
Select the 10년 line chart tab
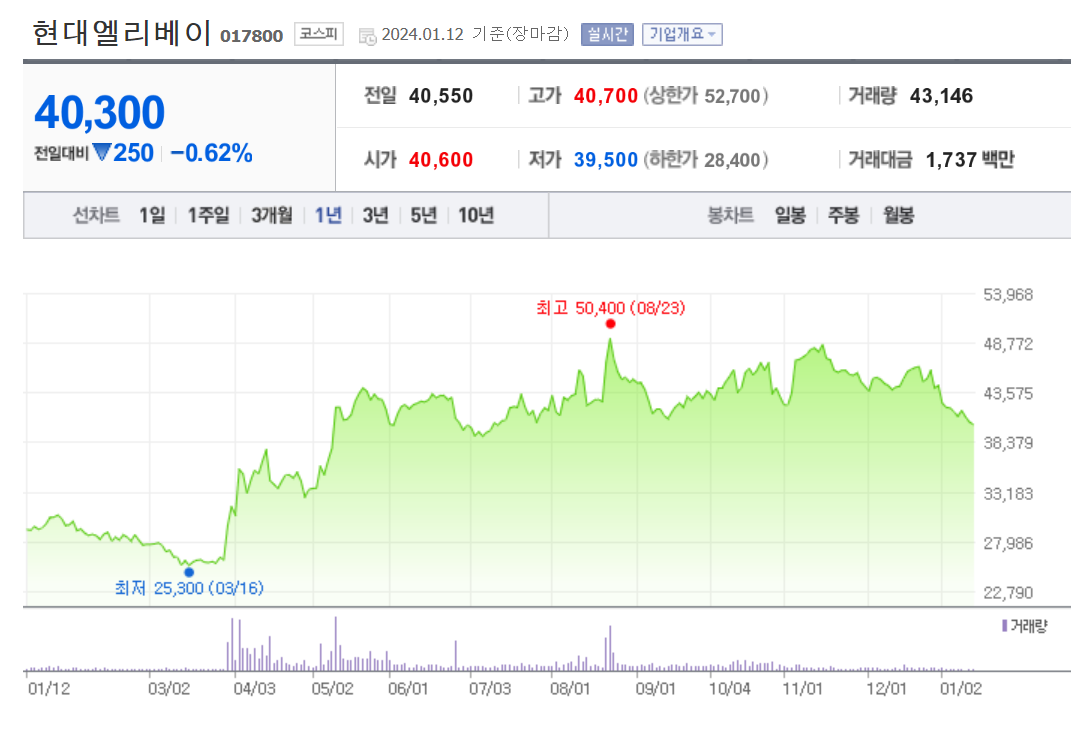coord(476,215)
